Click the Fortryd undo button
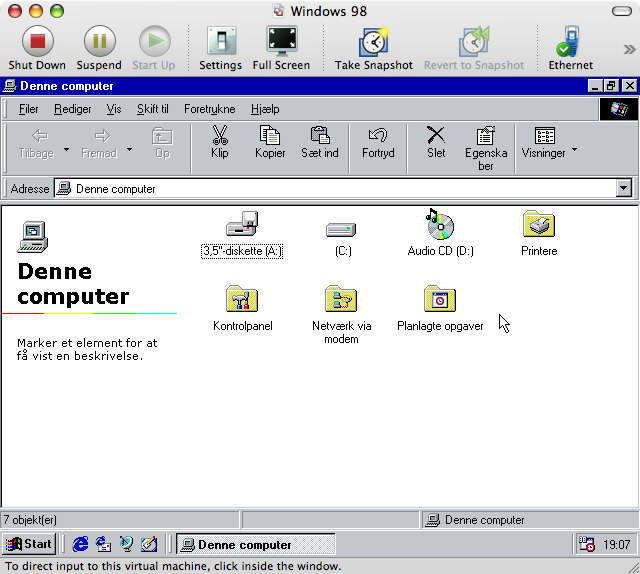The width and height of the screenshot is (640, 574). [378, 142]
